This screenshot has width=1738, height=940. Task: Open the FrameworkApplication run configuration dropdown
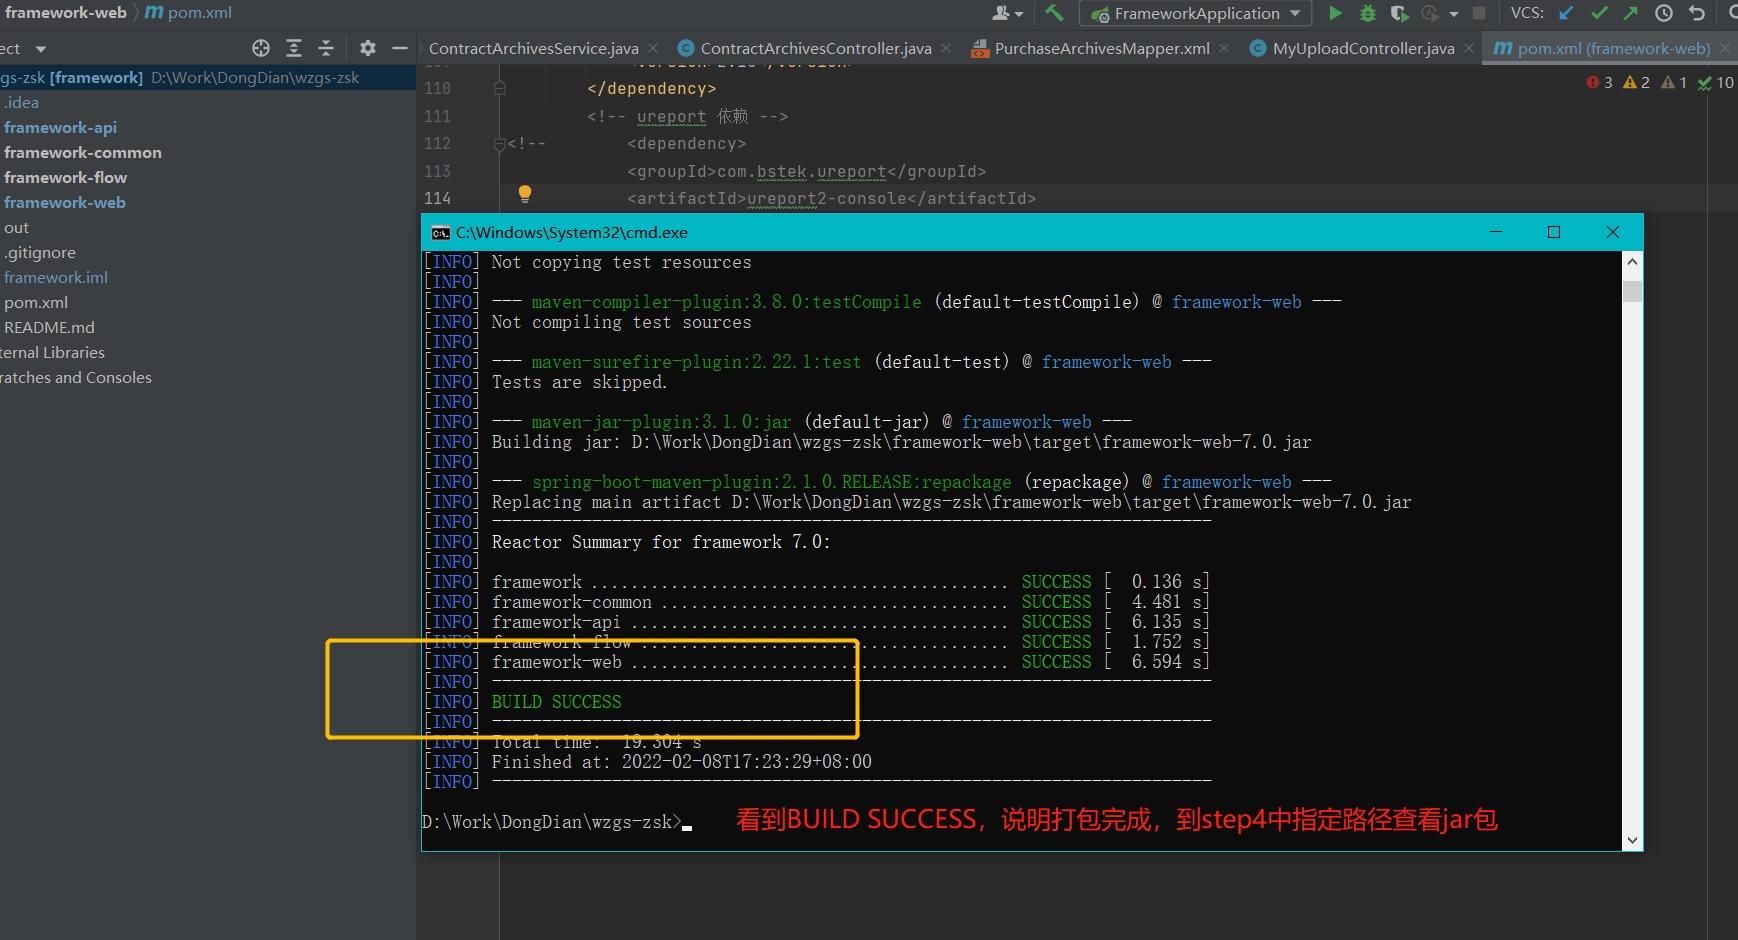click(x=1195, y=13)
